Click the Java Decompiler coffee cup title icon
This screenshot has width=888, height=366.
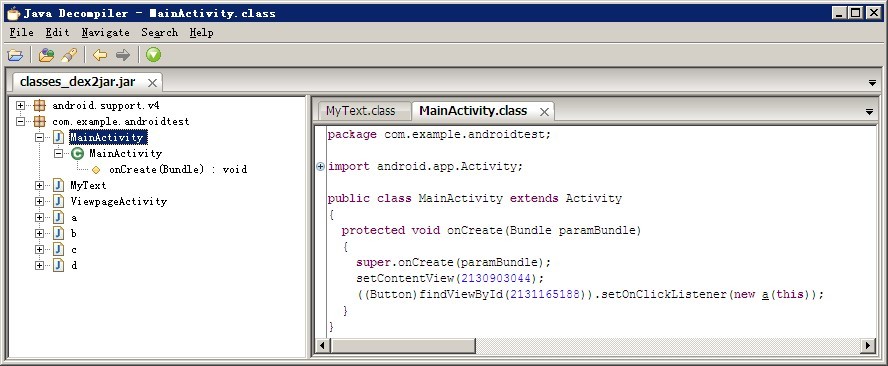point(12,13)
